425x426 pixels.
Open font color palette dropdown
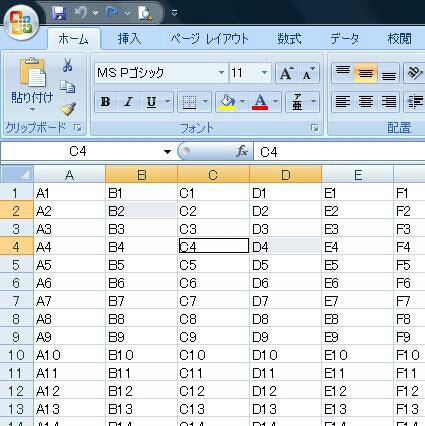tap(275, 101)
